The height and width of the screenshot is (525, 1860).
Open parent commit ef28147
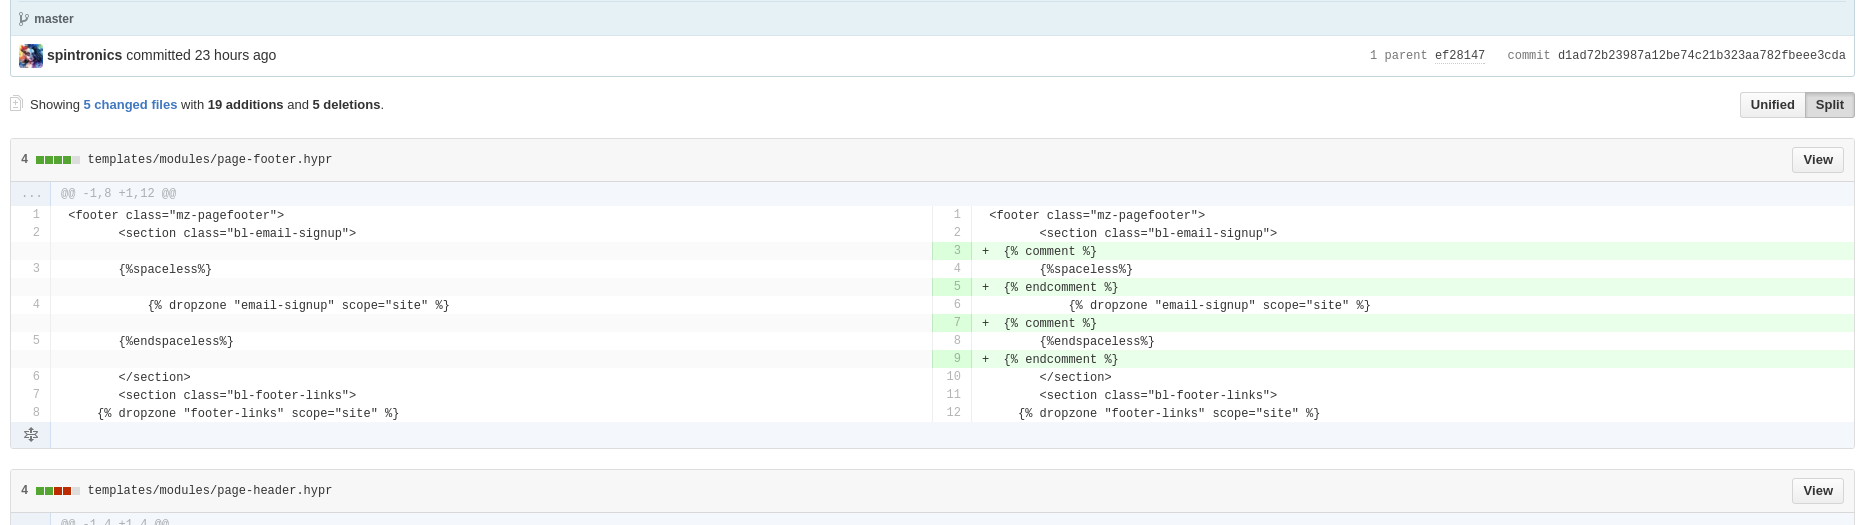coord(1459,56)
